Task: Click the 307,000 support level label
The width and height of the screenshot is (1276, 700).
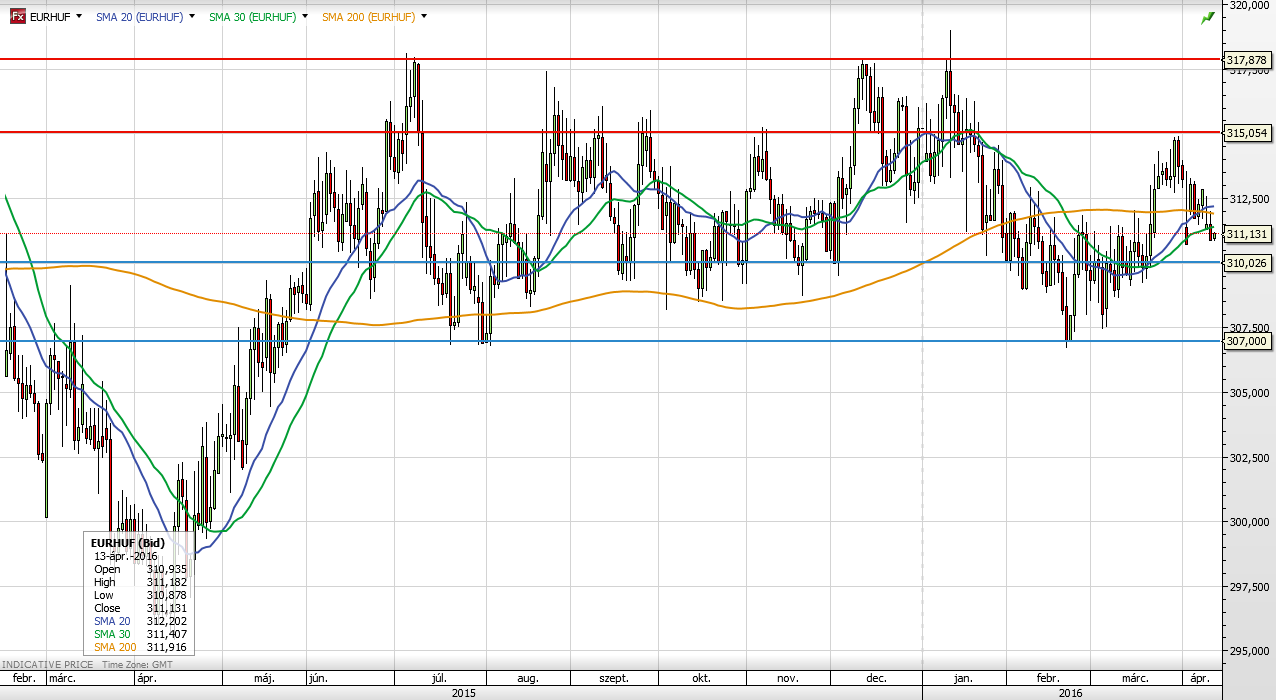Action: click(x=1247, y=341)
